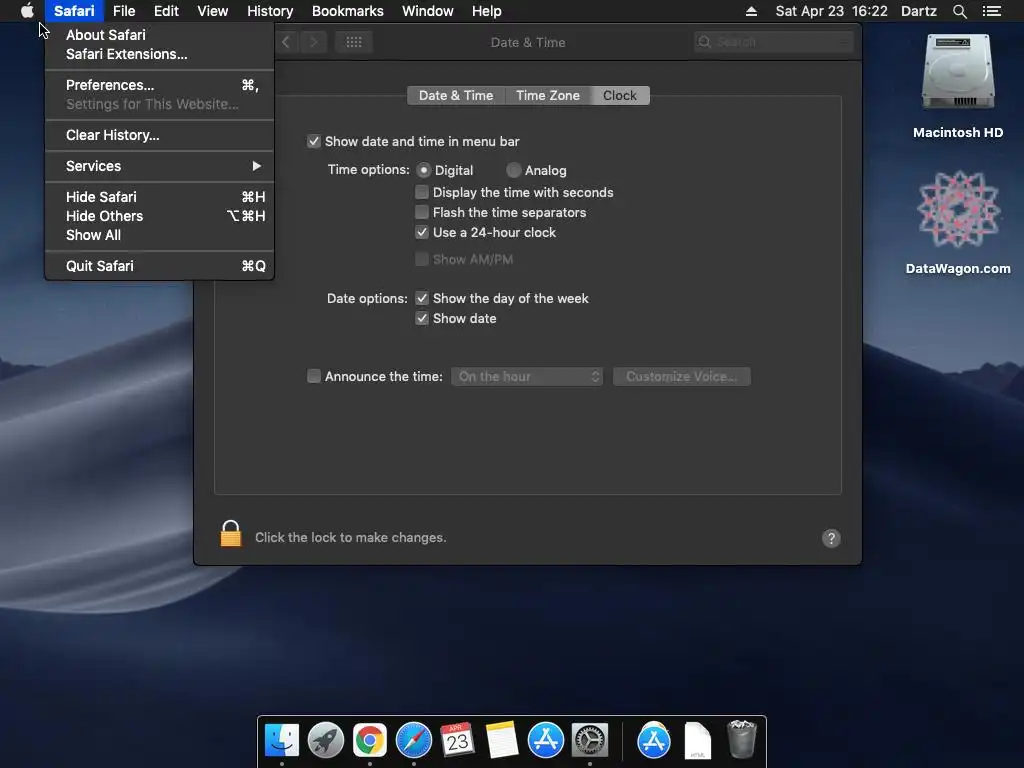The width and height of the screenshot is (1024, 768).
Task: Switch to the Time Zone tab
Action: (548, 95)
